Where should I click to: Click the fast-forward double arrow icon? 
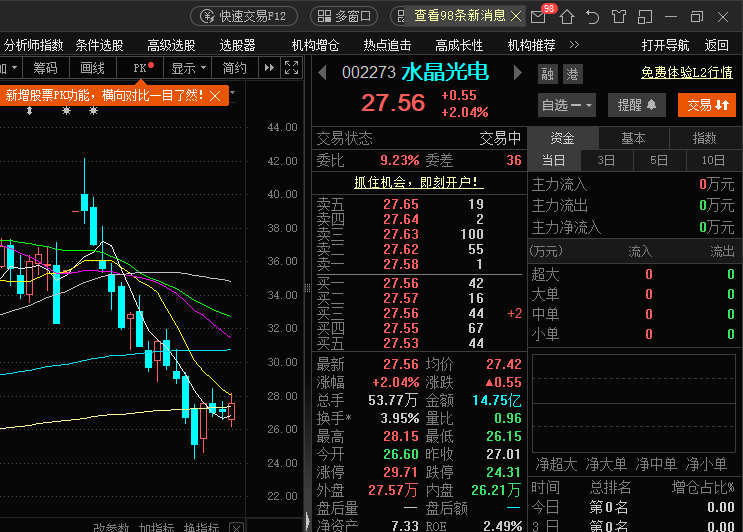[269, 68]
